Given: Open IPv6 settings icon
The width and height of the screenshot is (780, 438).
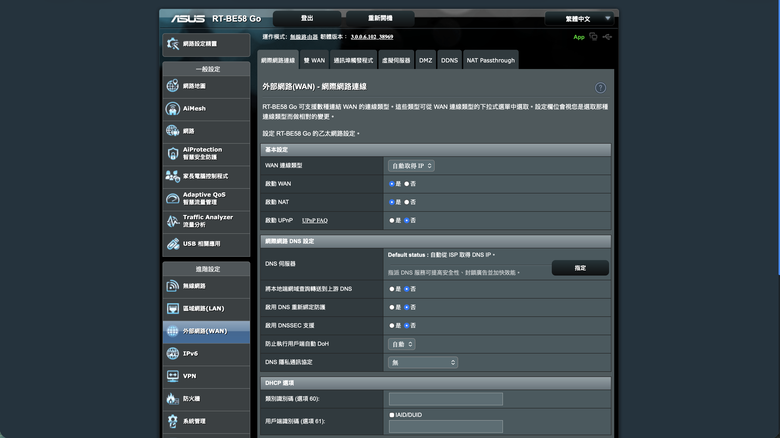Looking at the screenshot, I should 173,353.
